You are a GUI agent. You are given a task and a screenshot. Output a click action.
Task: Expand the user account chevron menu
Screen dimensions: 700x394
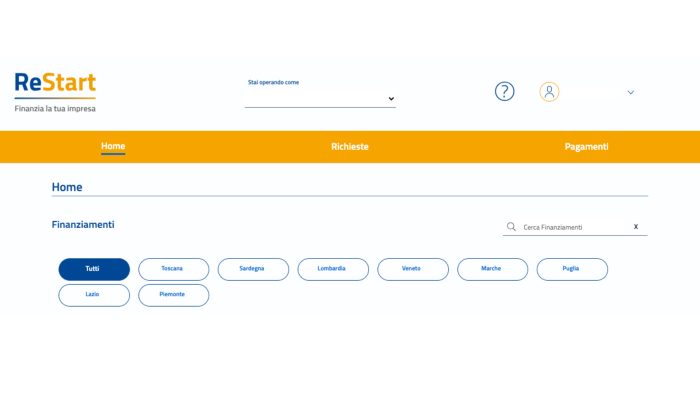[x=630, y=92]
